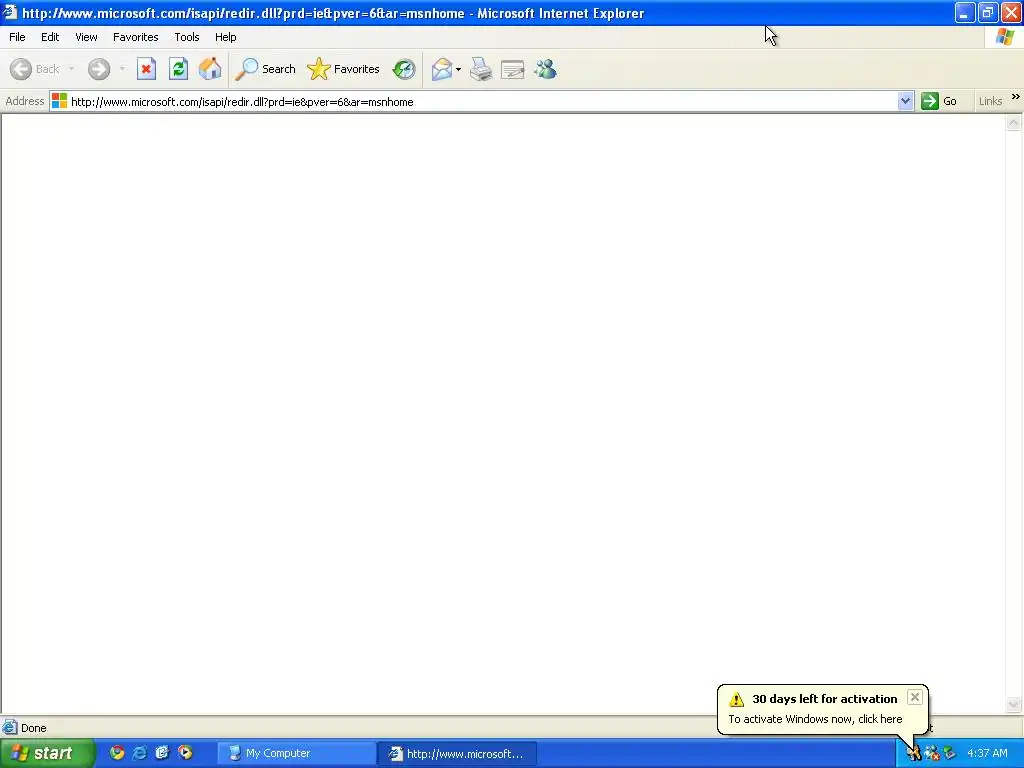Launch Outlook Express from Quick Launch
The image size is (1024, 768).
click(x=163, y=753)
